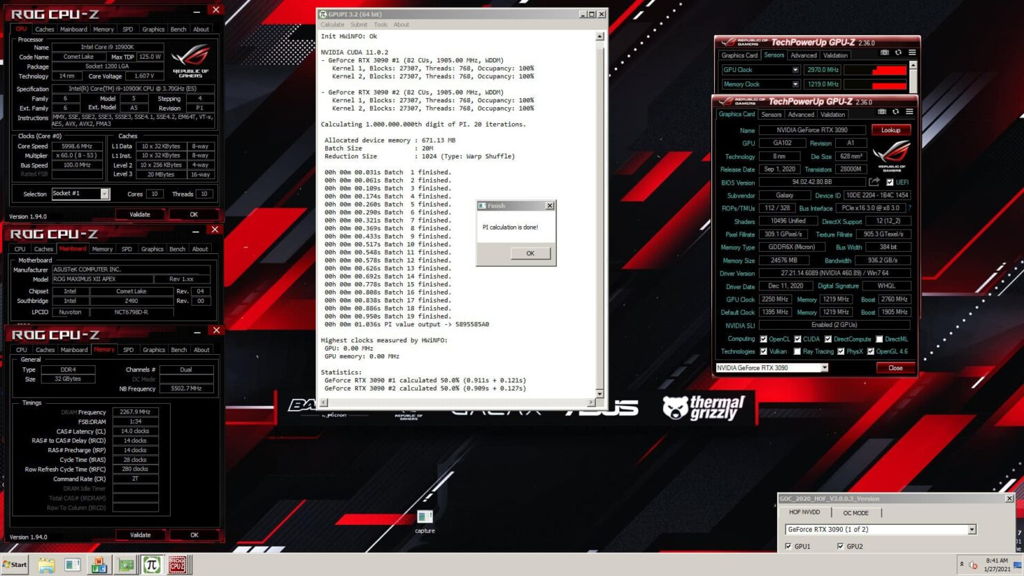Image resolution: width=1024 pixels, height=576 pixels.
Task: Open the GeForce RTX 3090 (1 of 2) dropdown
Action: coord(880,529)
